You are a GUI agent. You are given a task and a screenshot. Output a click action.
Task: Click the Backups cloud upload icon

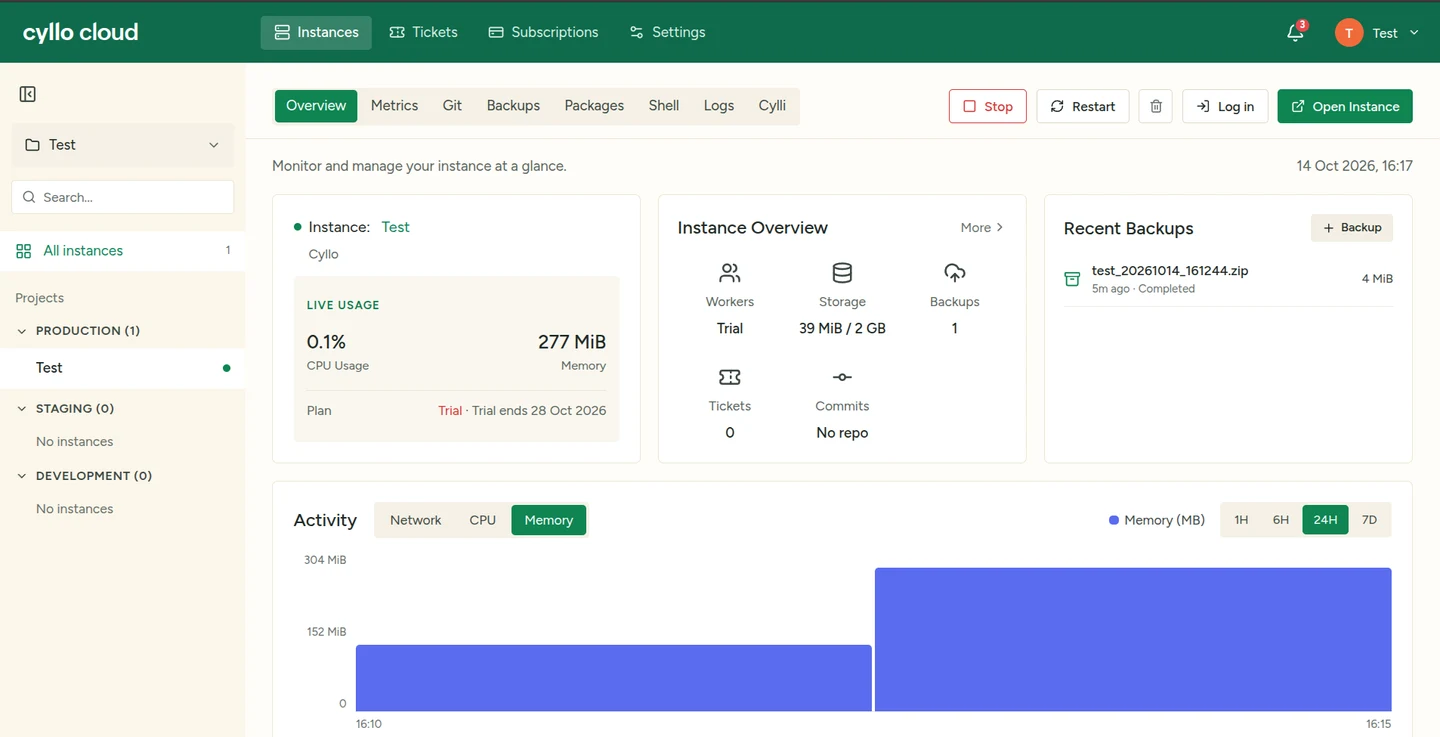pyautogui.click(x=955, y=273)
